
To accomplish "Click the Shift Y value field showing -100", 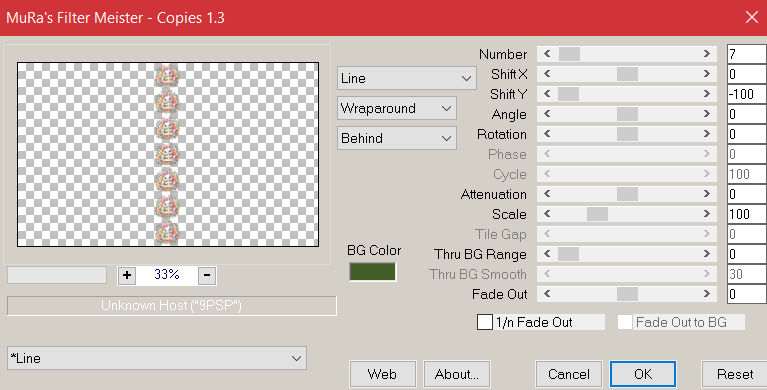I will 746,94.
